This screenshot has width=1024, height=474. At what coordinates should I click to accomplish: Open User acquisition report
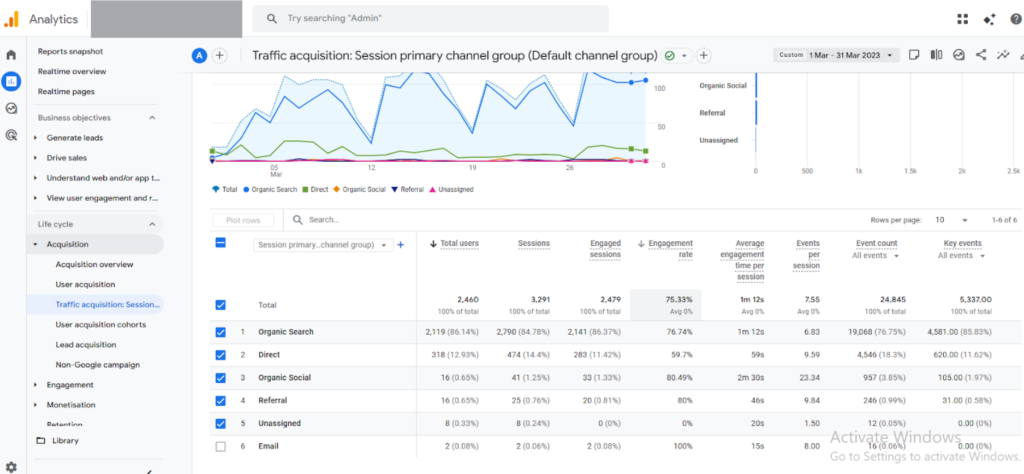85,285
